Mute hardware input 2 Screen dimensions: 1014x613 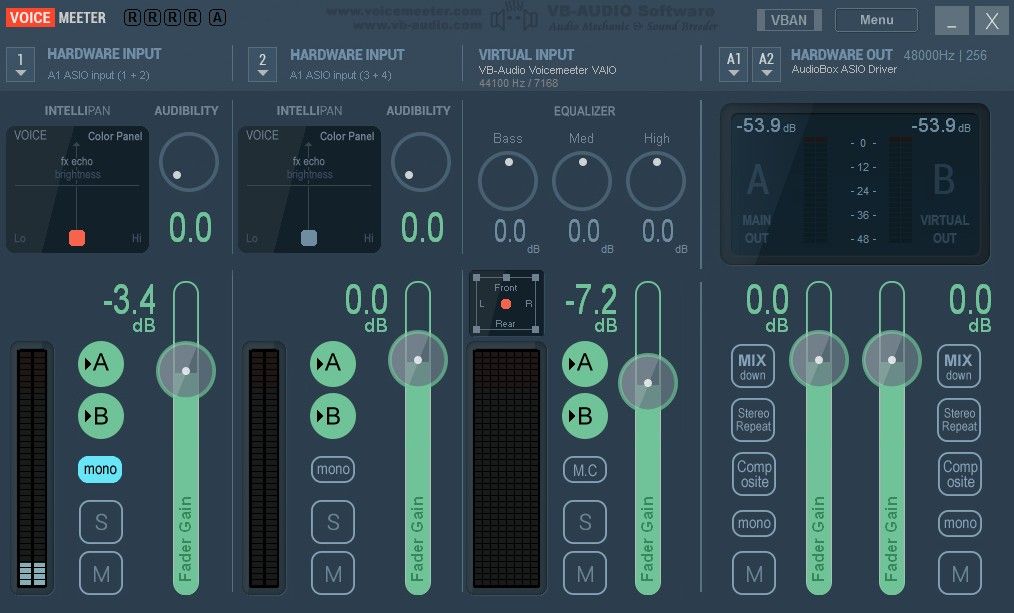click(333, 574)
